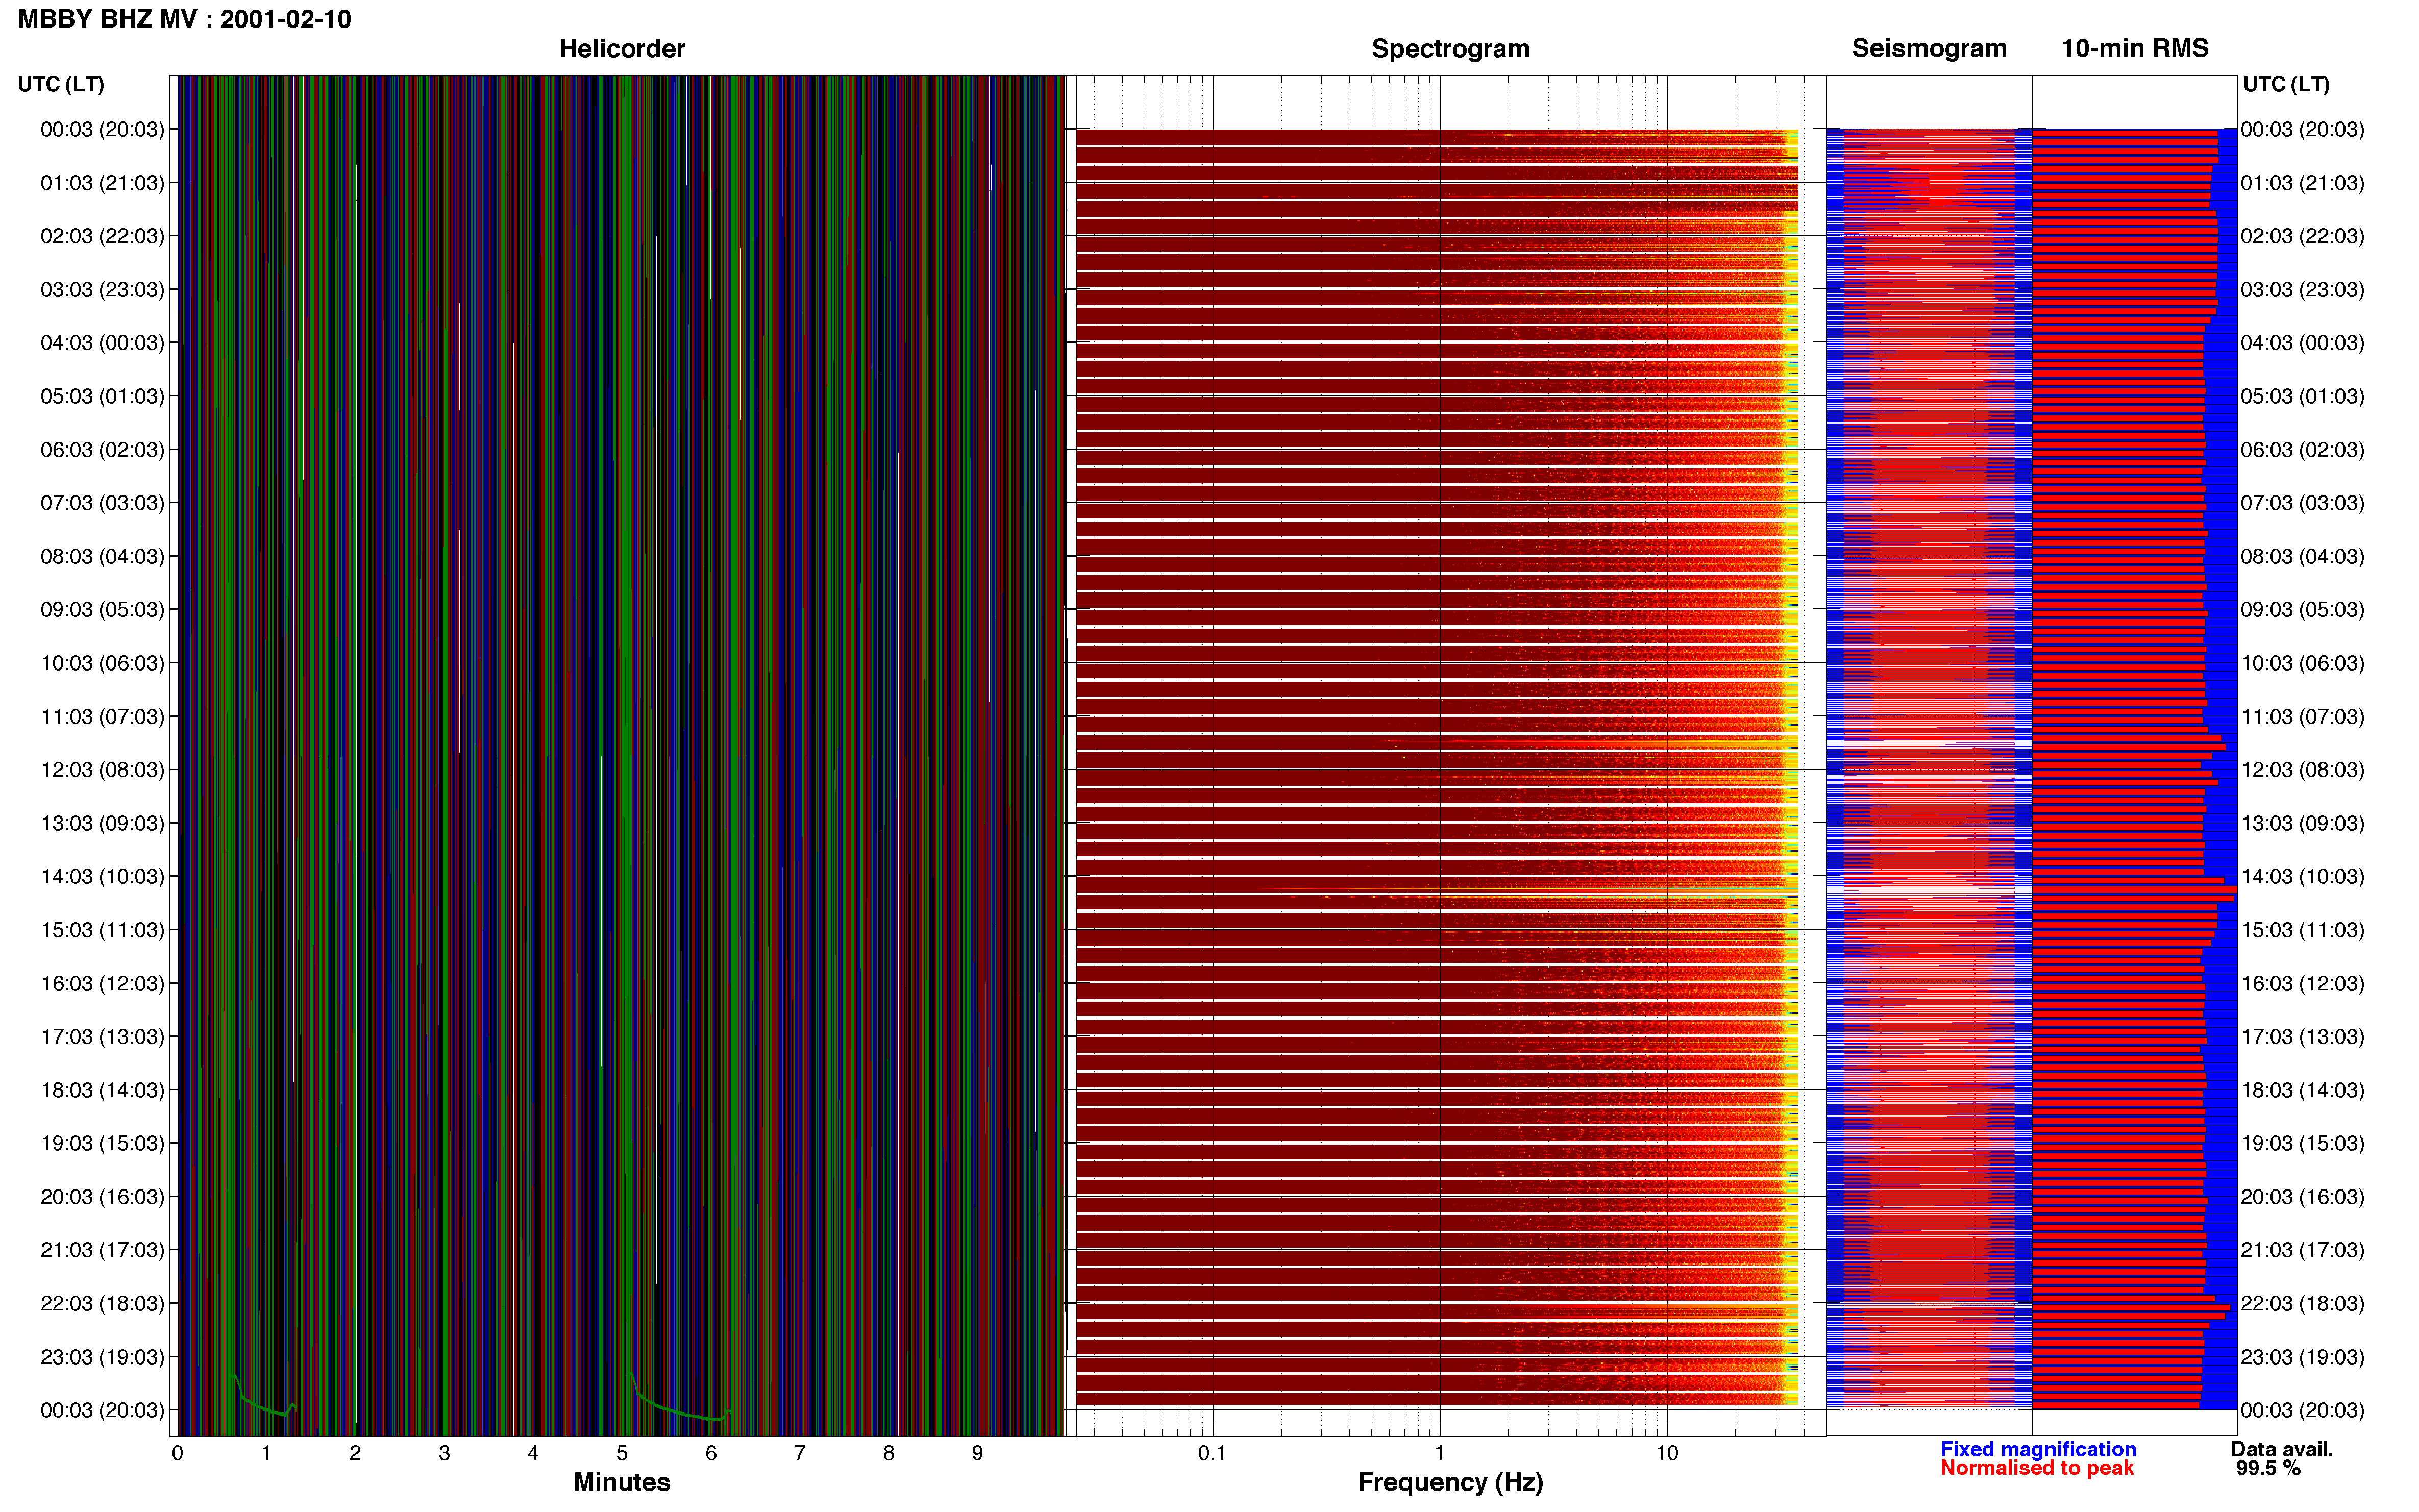
Task: Click right time label 12:03 (08:03)
Action: click(x=2302, y=769)
